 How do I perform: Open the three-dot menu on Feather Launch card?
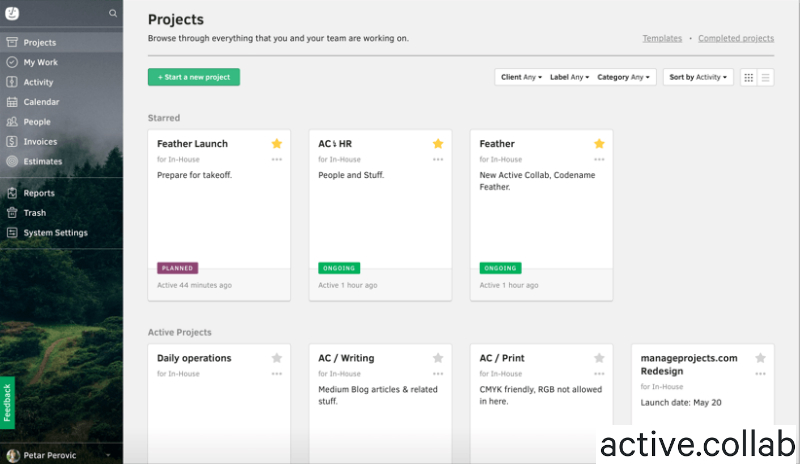click(x=277, y=160)
